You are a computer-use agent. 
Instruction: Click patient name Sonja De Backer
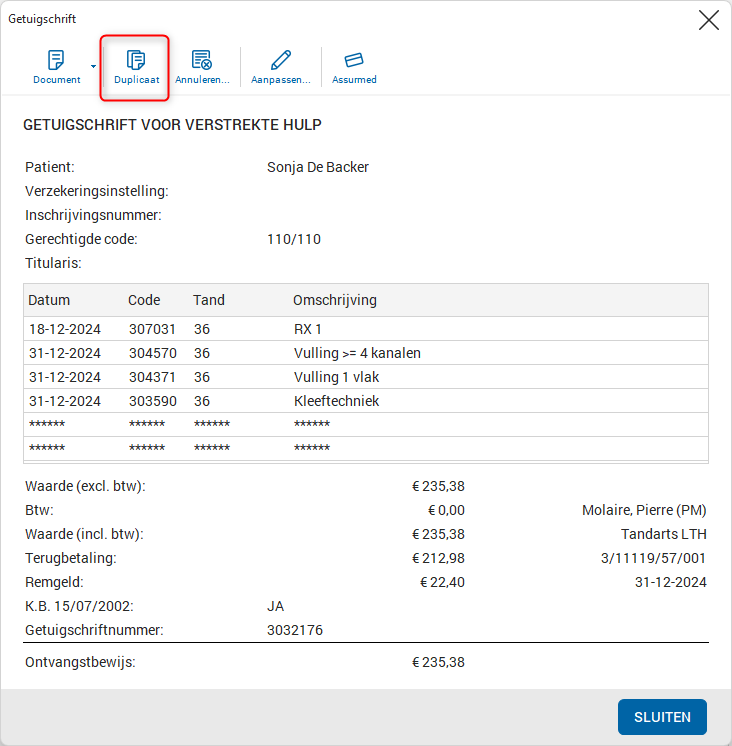(318, 167)
